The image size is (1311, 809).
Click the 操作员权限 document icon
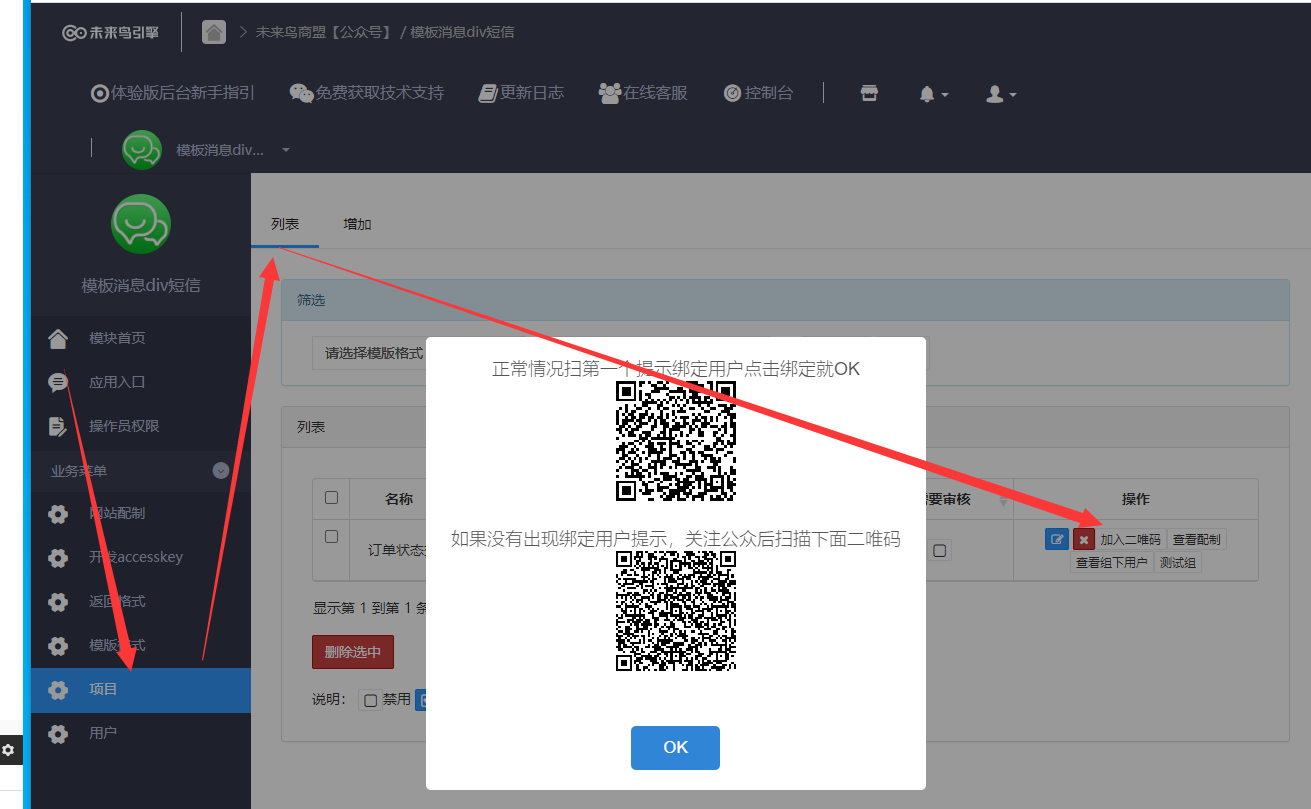(x=58, y=426)
